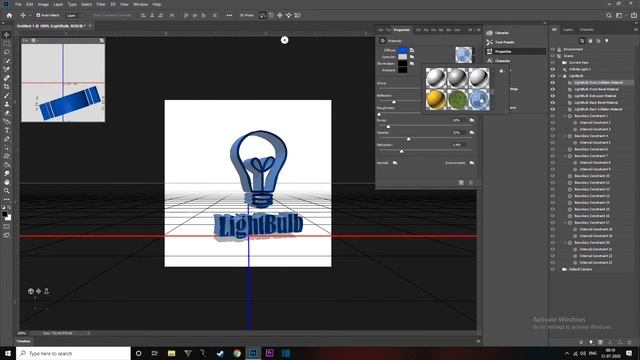Click the render icon at Properties bottom

tap(461, 182)
